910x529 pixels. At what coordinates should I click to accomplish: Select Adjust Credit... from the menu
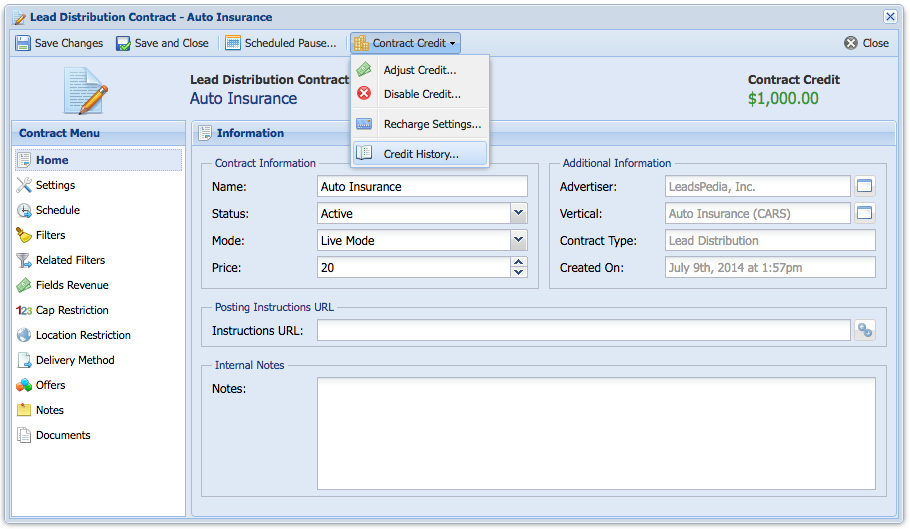[420, 70]
